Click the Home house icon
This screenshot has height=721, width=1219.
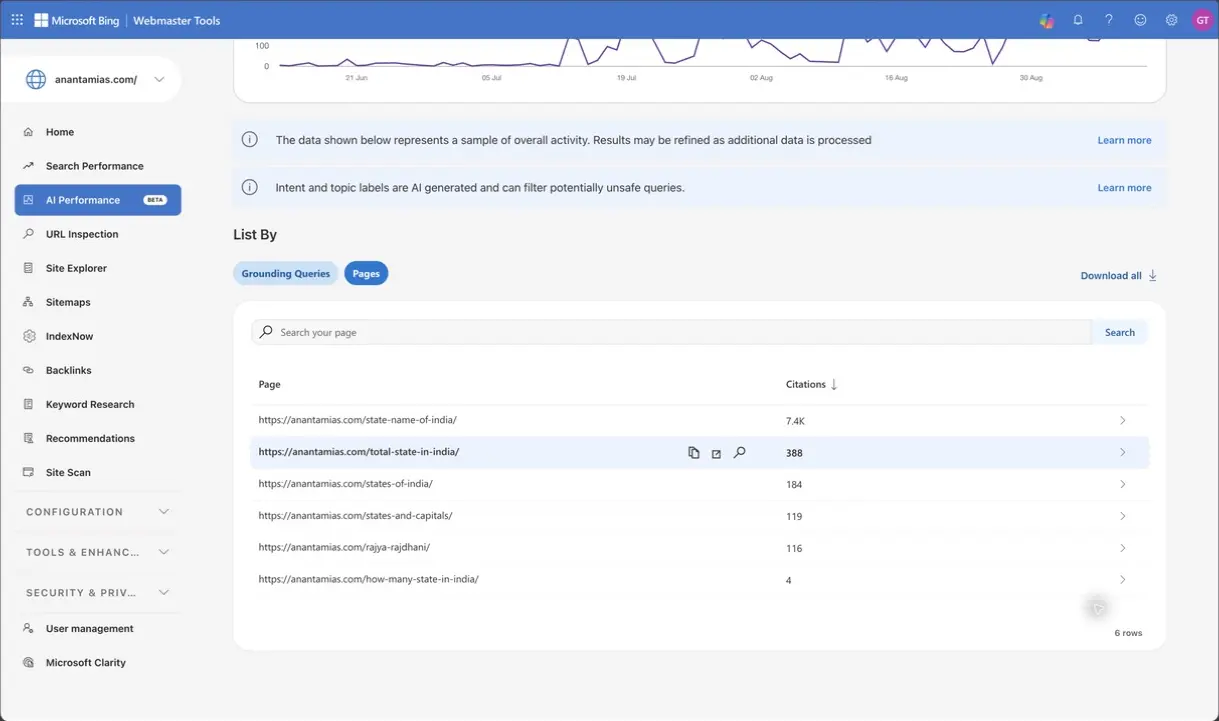(x=28, y=132)
